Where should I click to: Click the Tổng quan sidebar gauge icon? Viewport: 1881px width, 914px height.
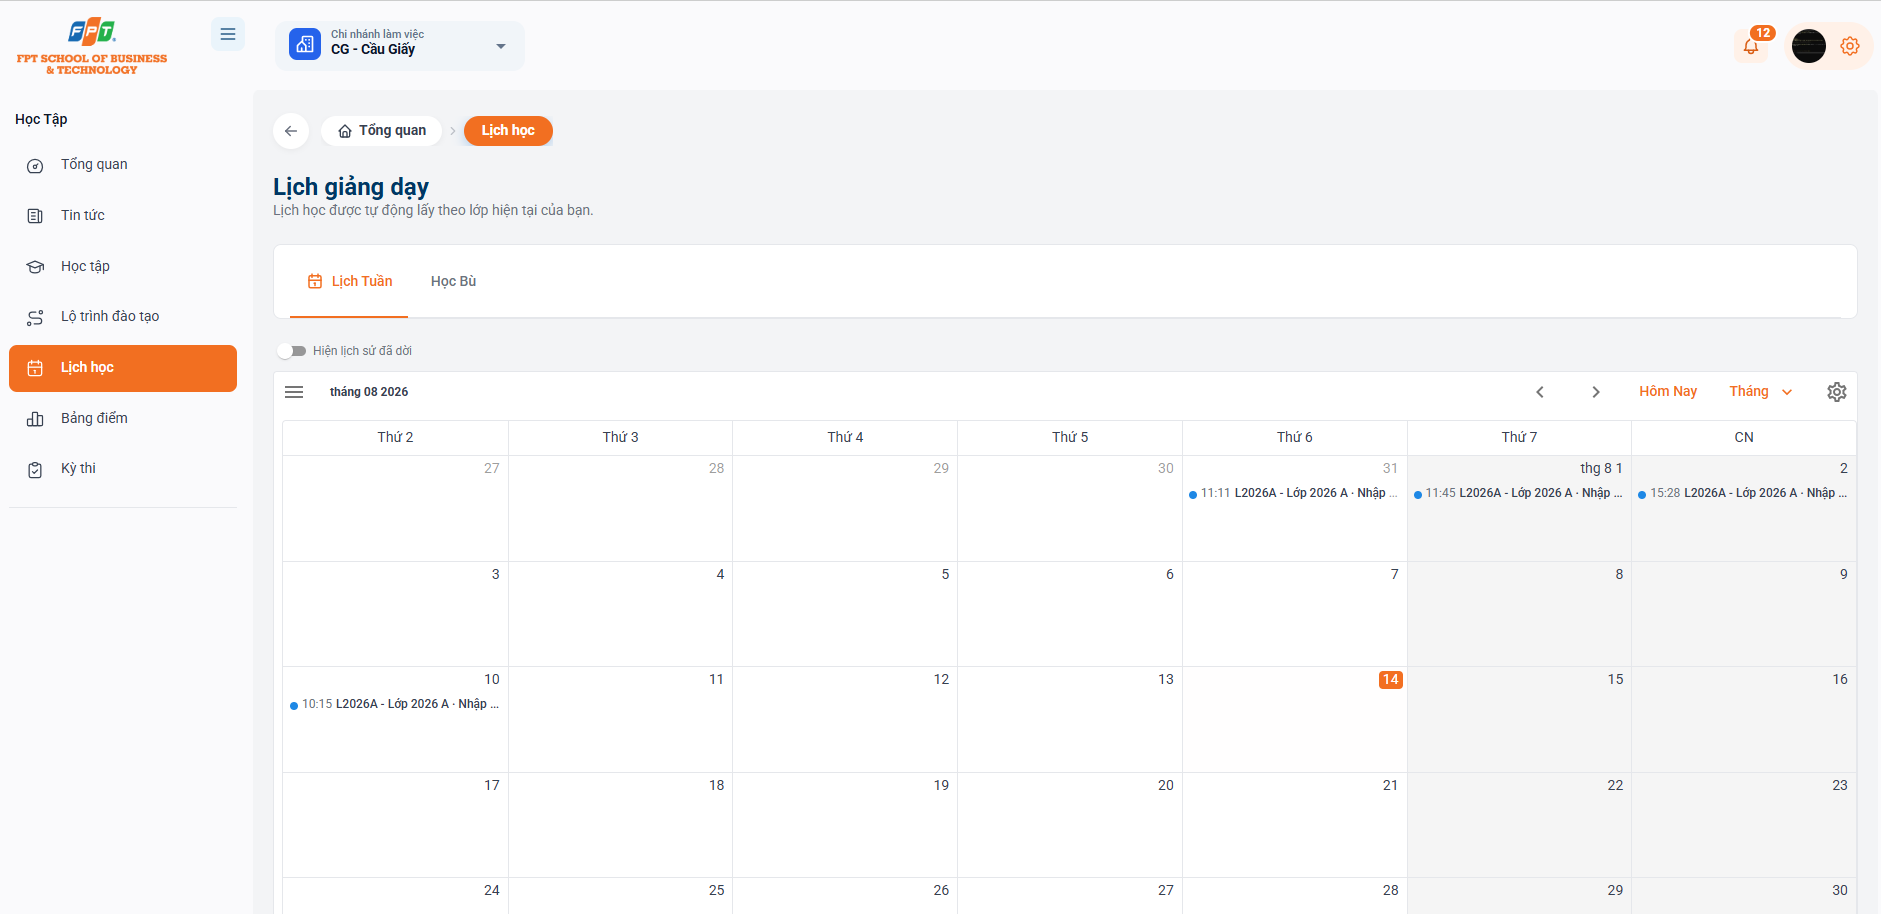(x=35, y=166)
